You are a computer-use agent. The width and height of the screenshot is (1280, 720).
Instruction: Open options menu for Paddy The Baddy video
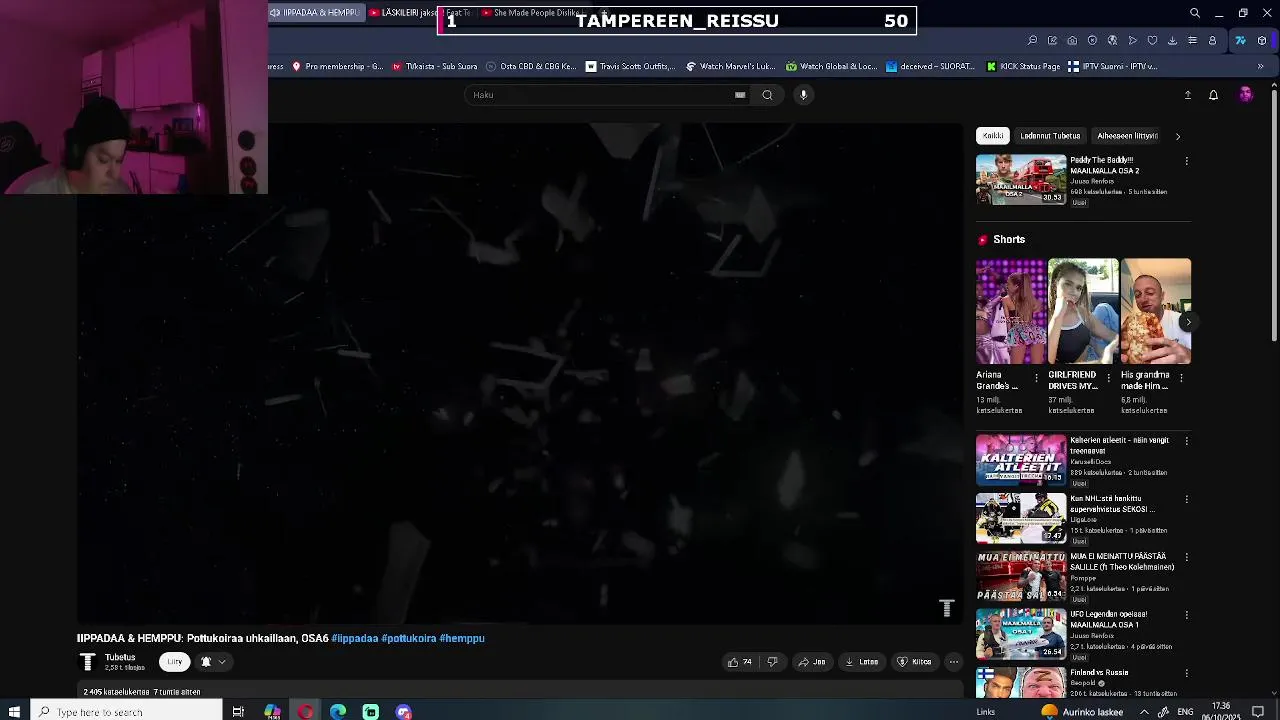click(1187, 161)
